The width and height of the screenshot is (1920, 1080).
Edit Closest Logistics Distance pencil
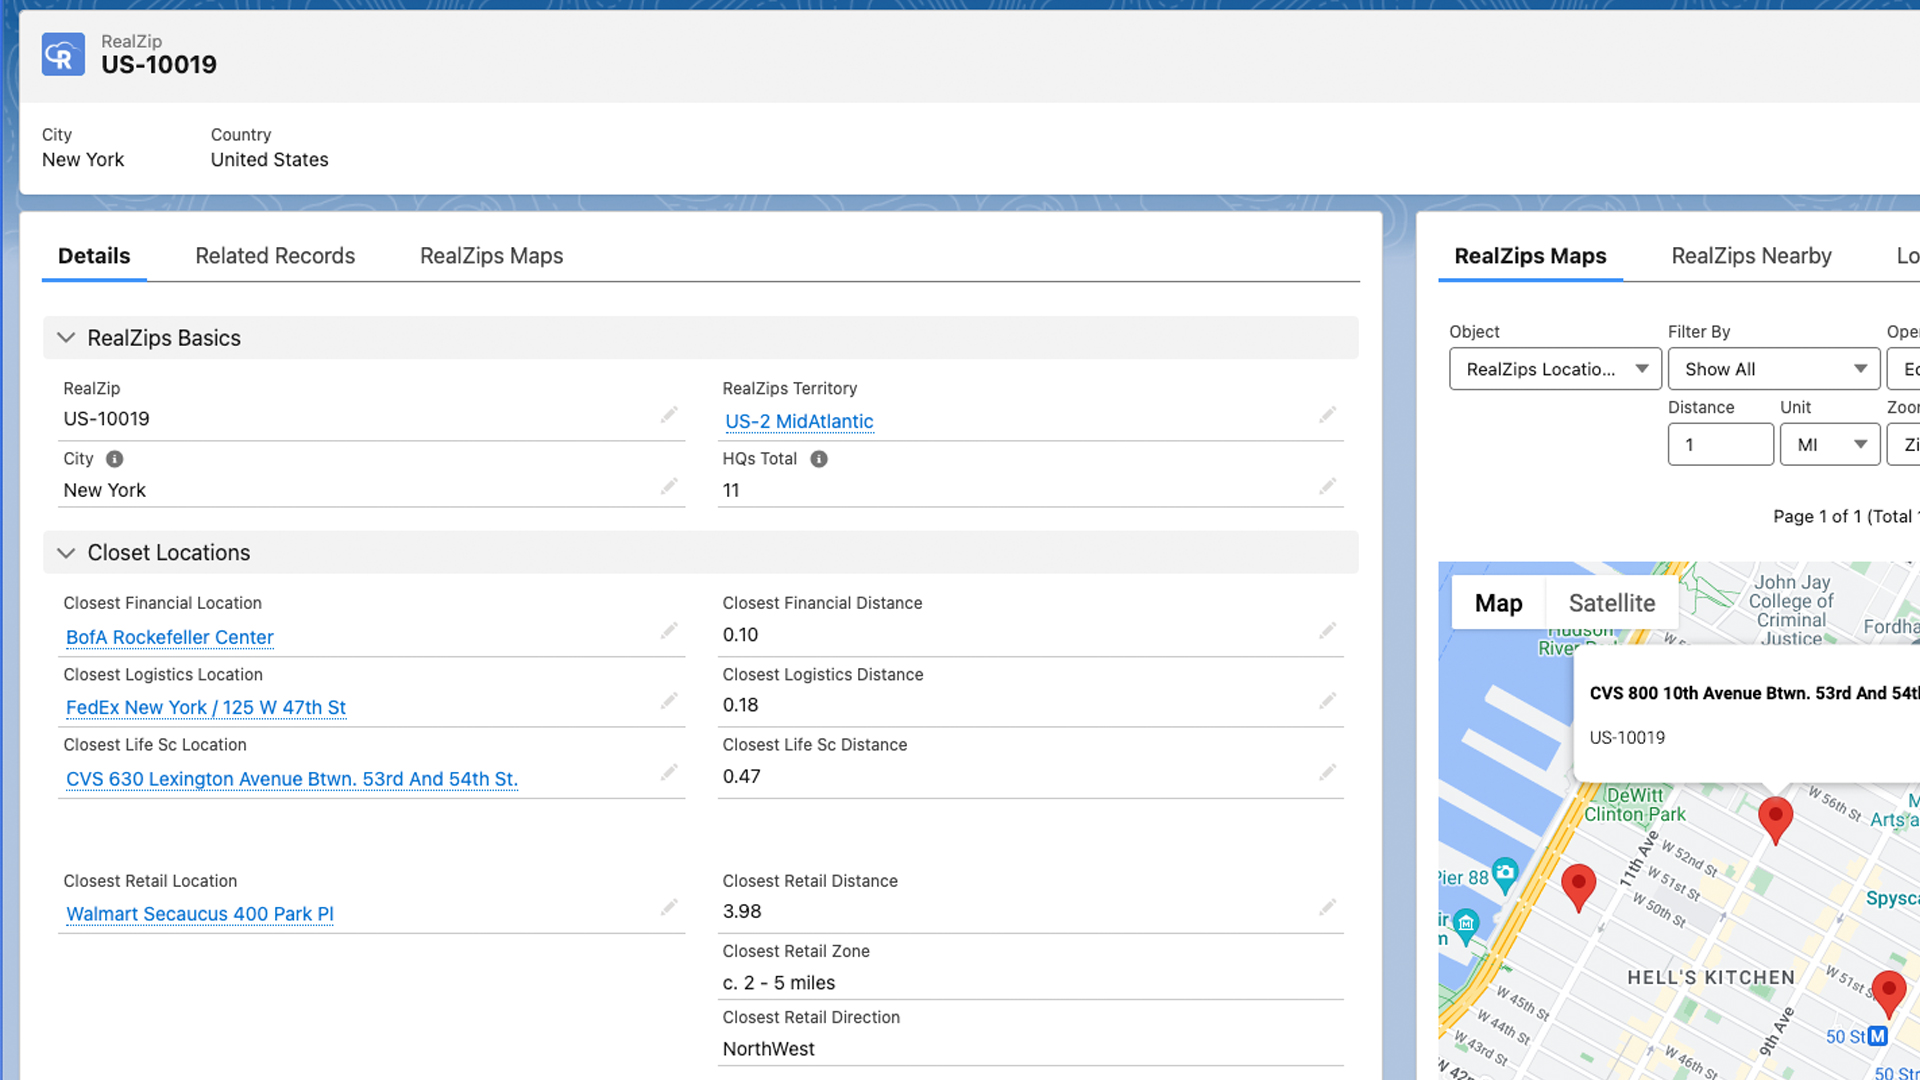coord(1327,701)
